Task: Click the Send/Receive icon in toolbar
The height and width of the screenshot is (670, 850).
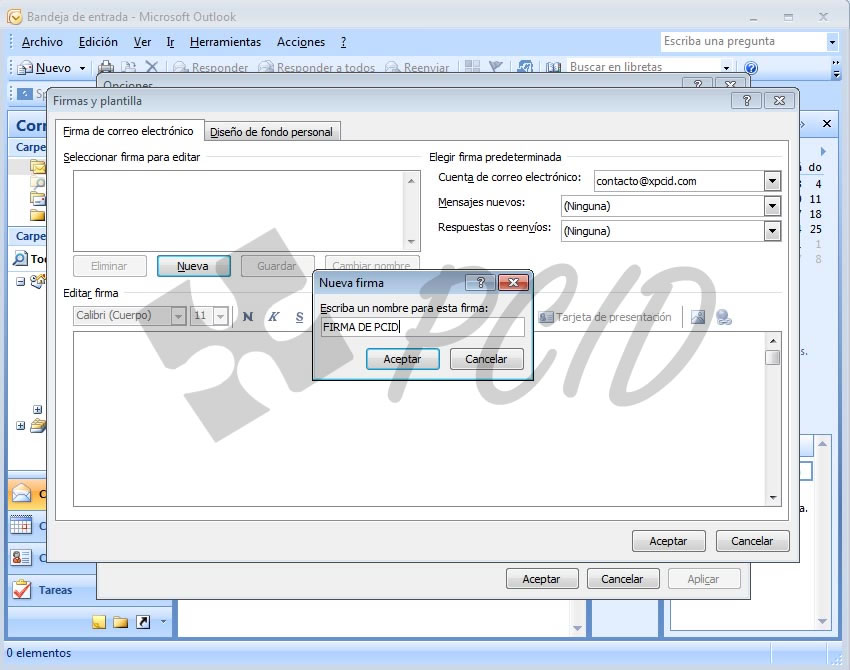Action: (x=525, y=67)
